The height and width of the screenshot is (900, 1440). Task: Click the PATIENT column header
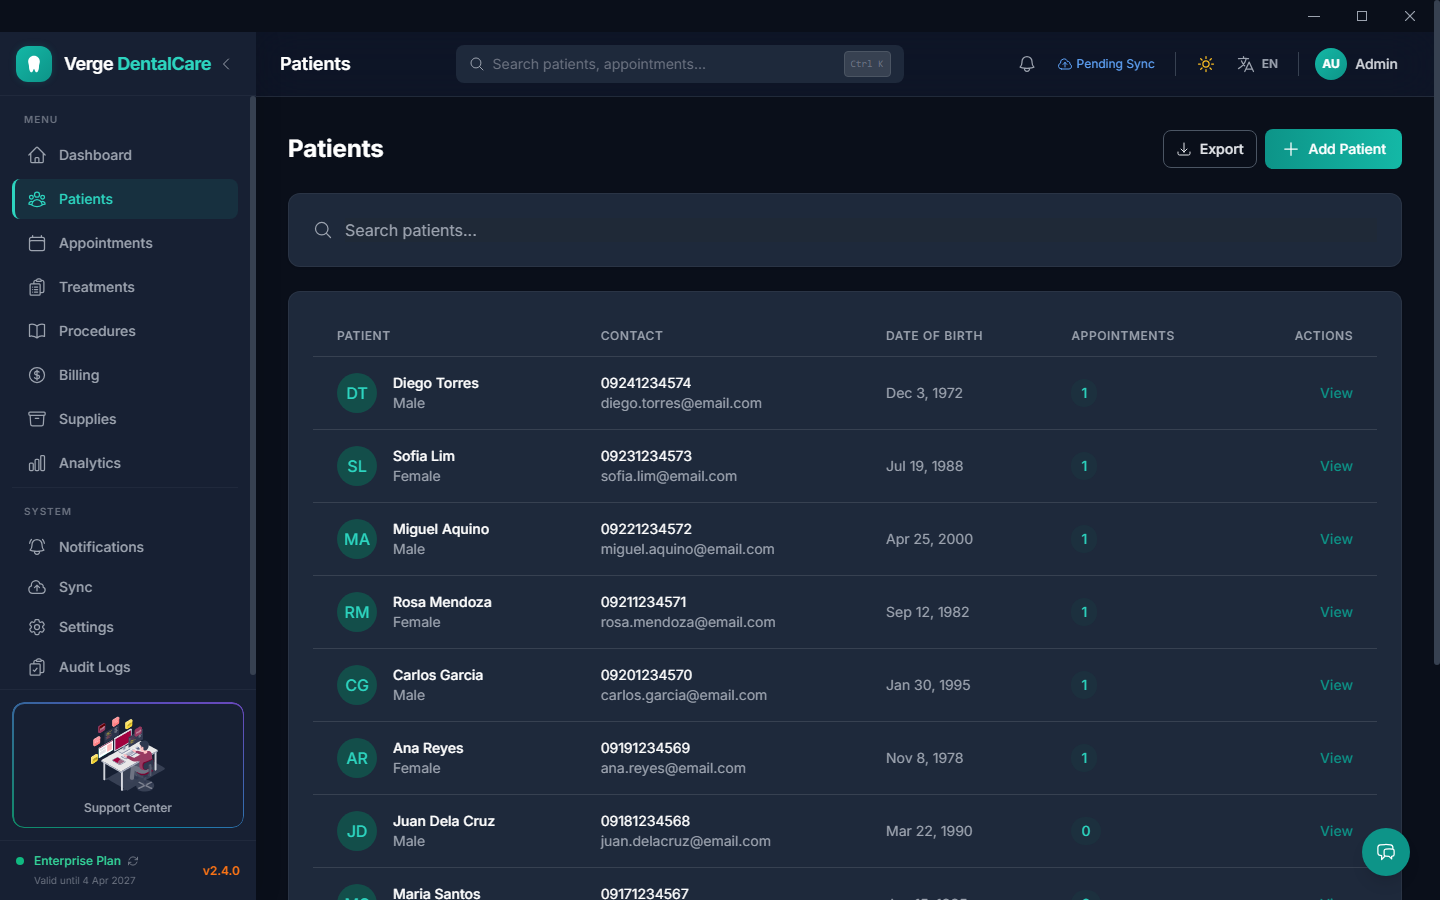coord(364,336)
